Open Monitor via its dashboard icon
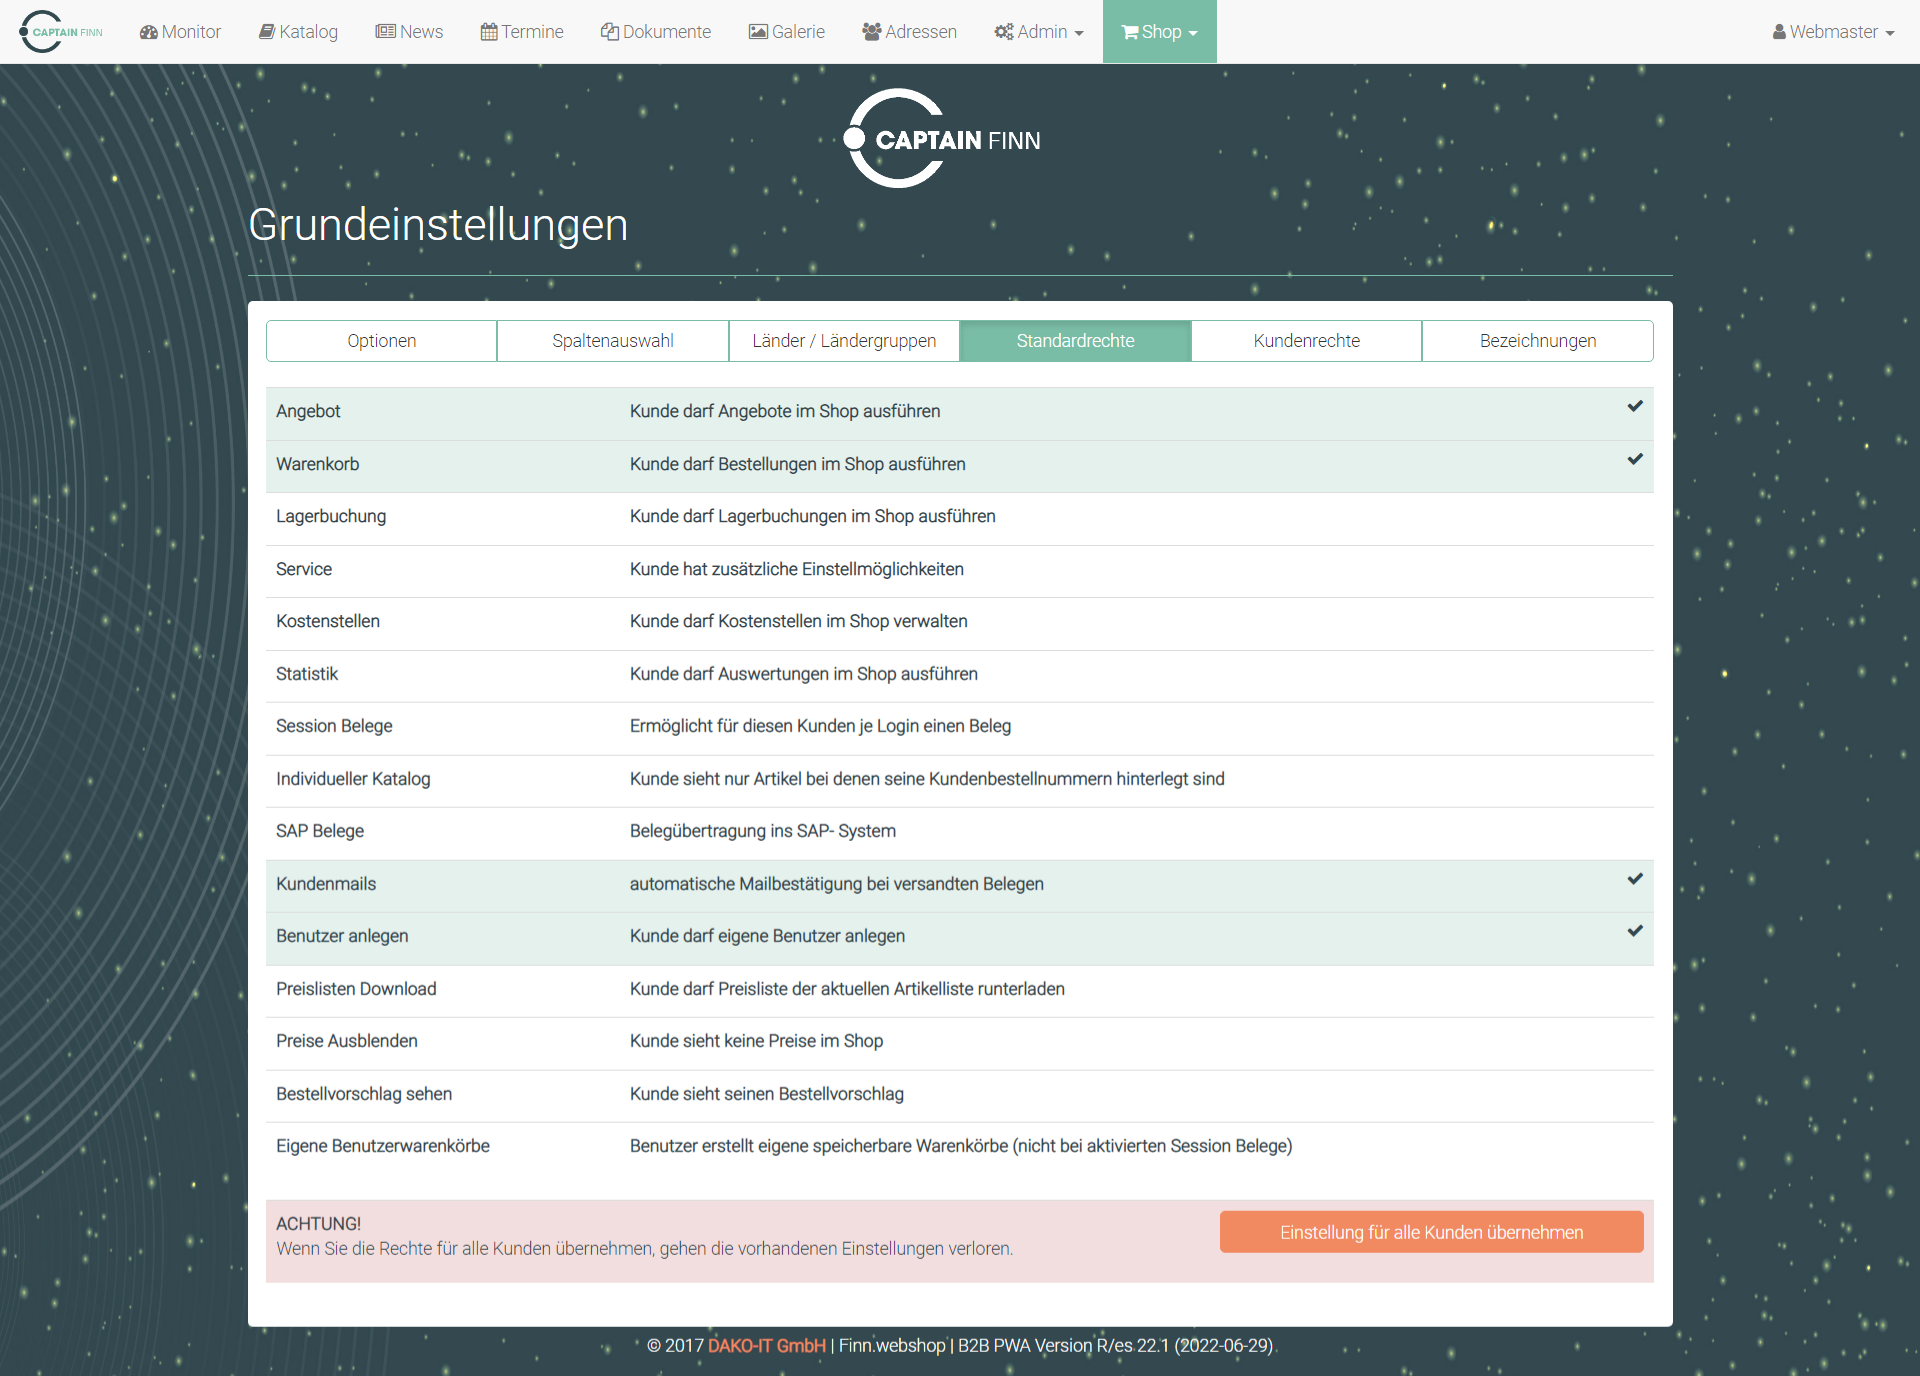The height and width of the screenshot is (1376, 1920). coord(149,32)
